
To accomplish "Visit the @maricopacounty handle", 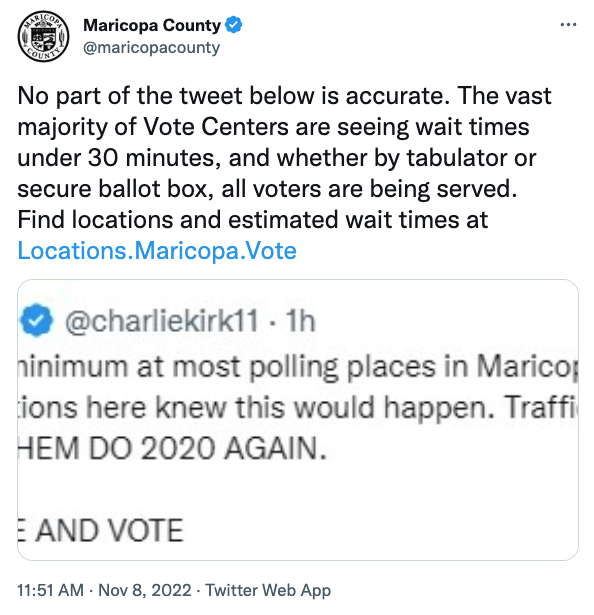I will point(151,48).
